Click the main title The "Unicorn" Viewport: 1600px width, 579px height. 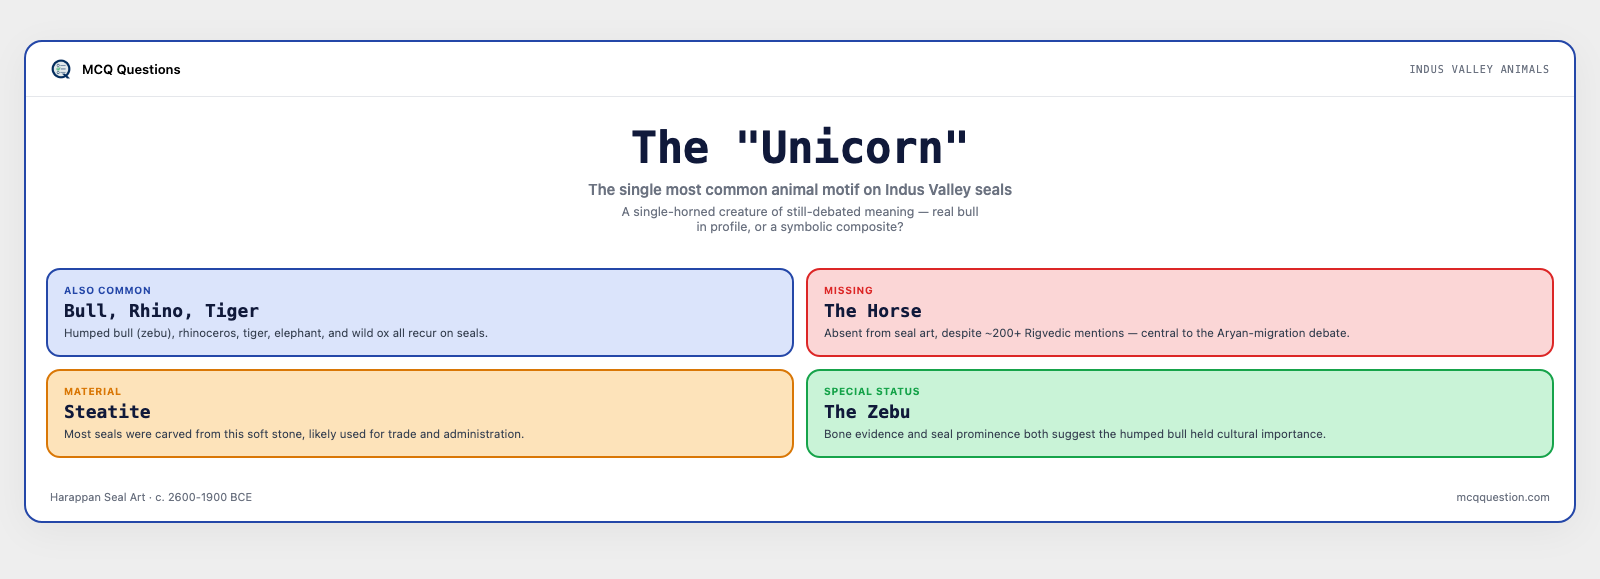[800, 148]
